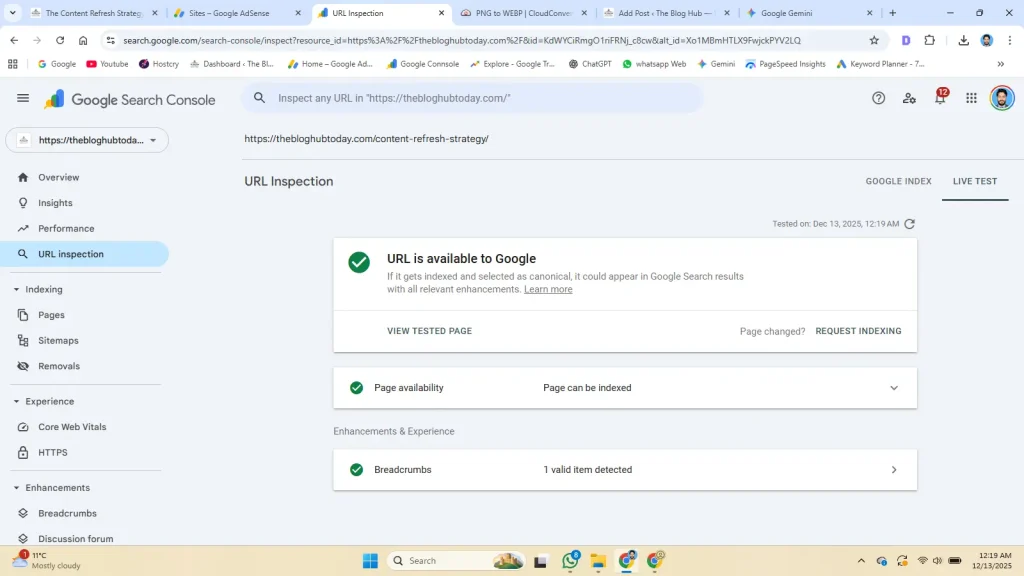Open the Learn more link
1024x576 pixels.
coord(548,288)
